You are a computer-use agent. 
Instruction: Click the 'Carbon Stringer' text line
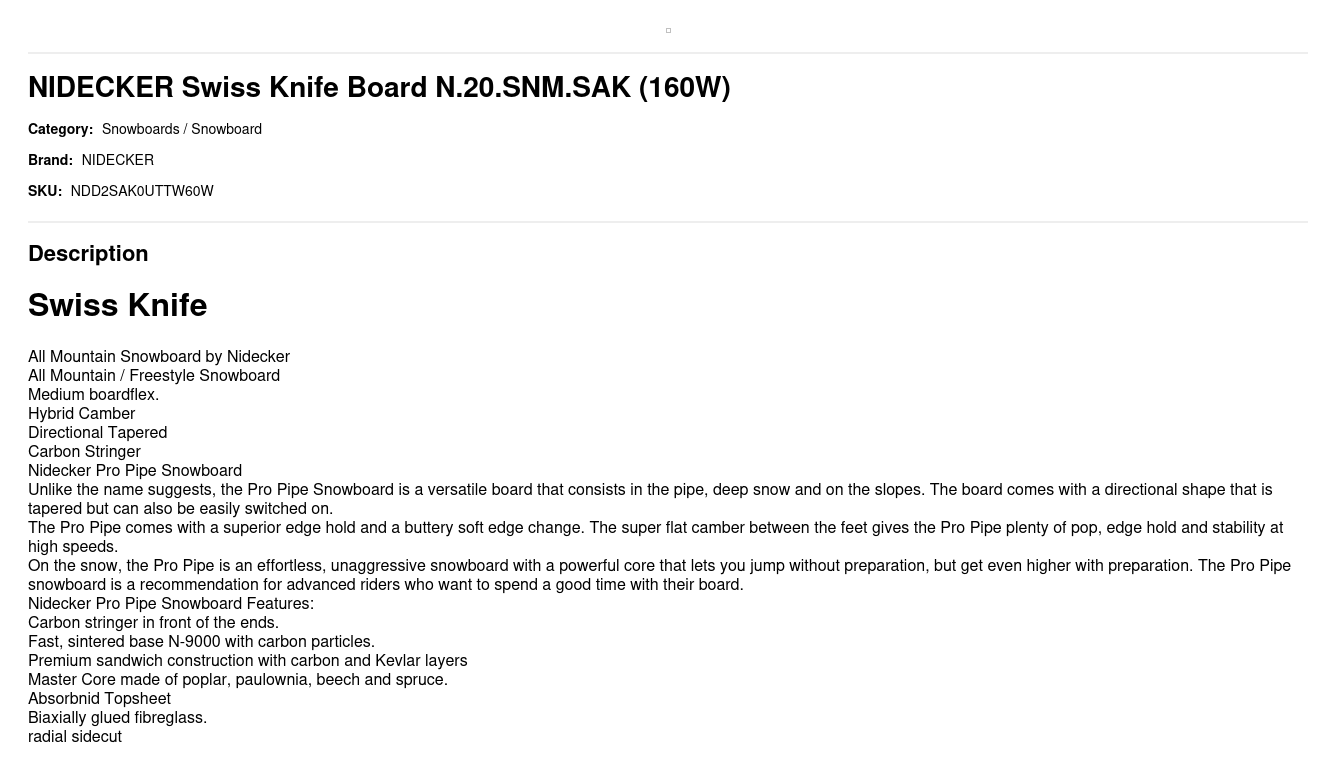[84, 452]
